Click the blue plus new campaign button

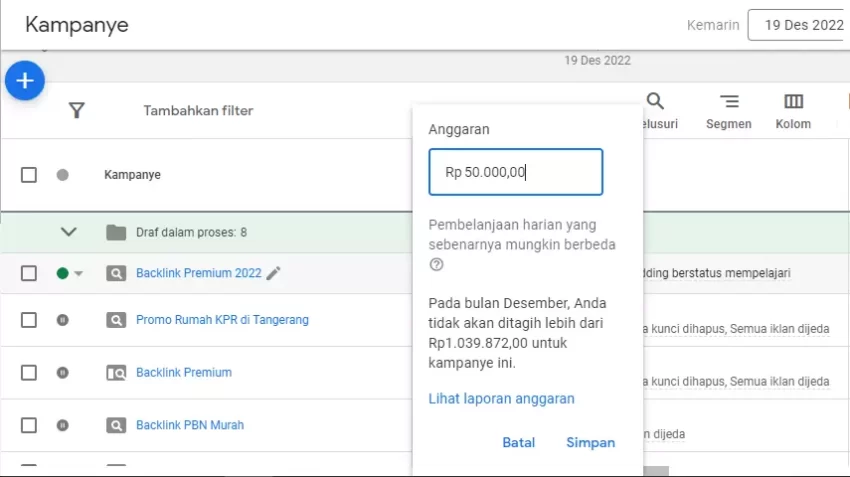pyautogui.click(x=25, y=81)
